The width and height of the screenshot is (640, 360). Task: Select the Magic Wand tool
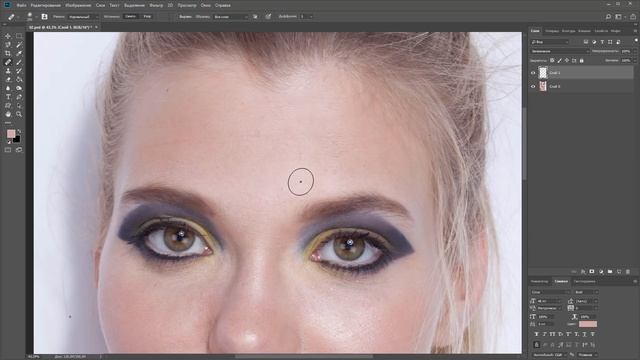(x=19, y=45)
